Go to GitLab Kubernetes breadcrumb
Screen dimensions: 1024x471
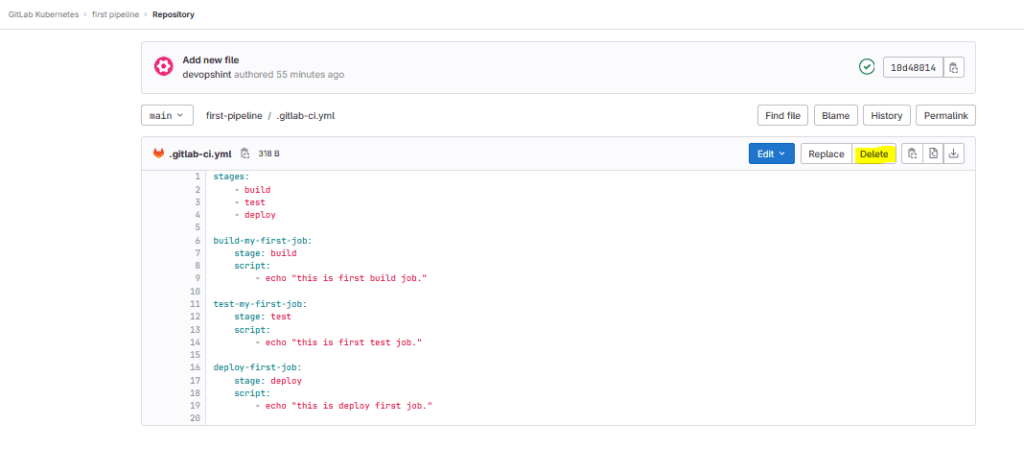(43, 14)
